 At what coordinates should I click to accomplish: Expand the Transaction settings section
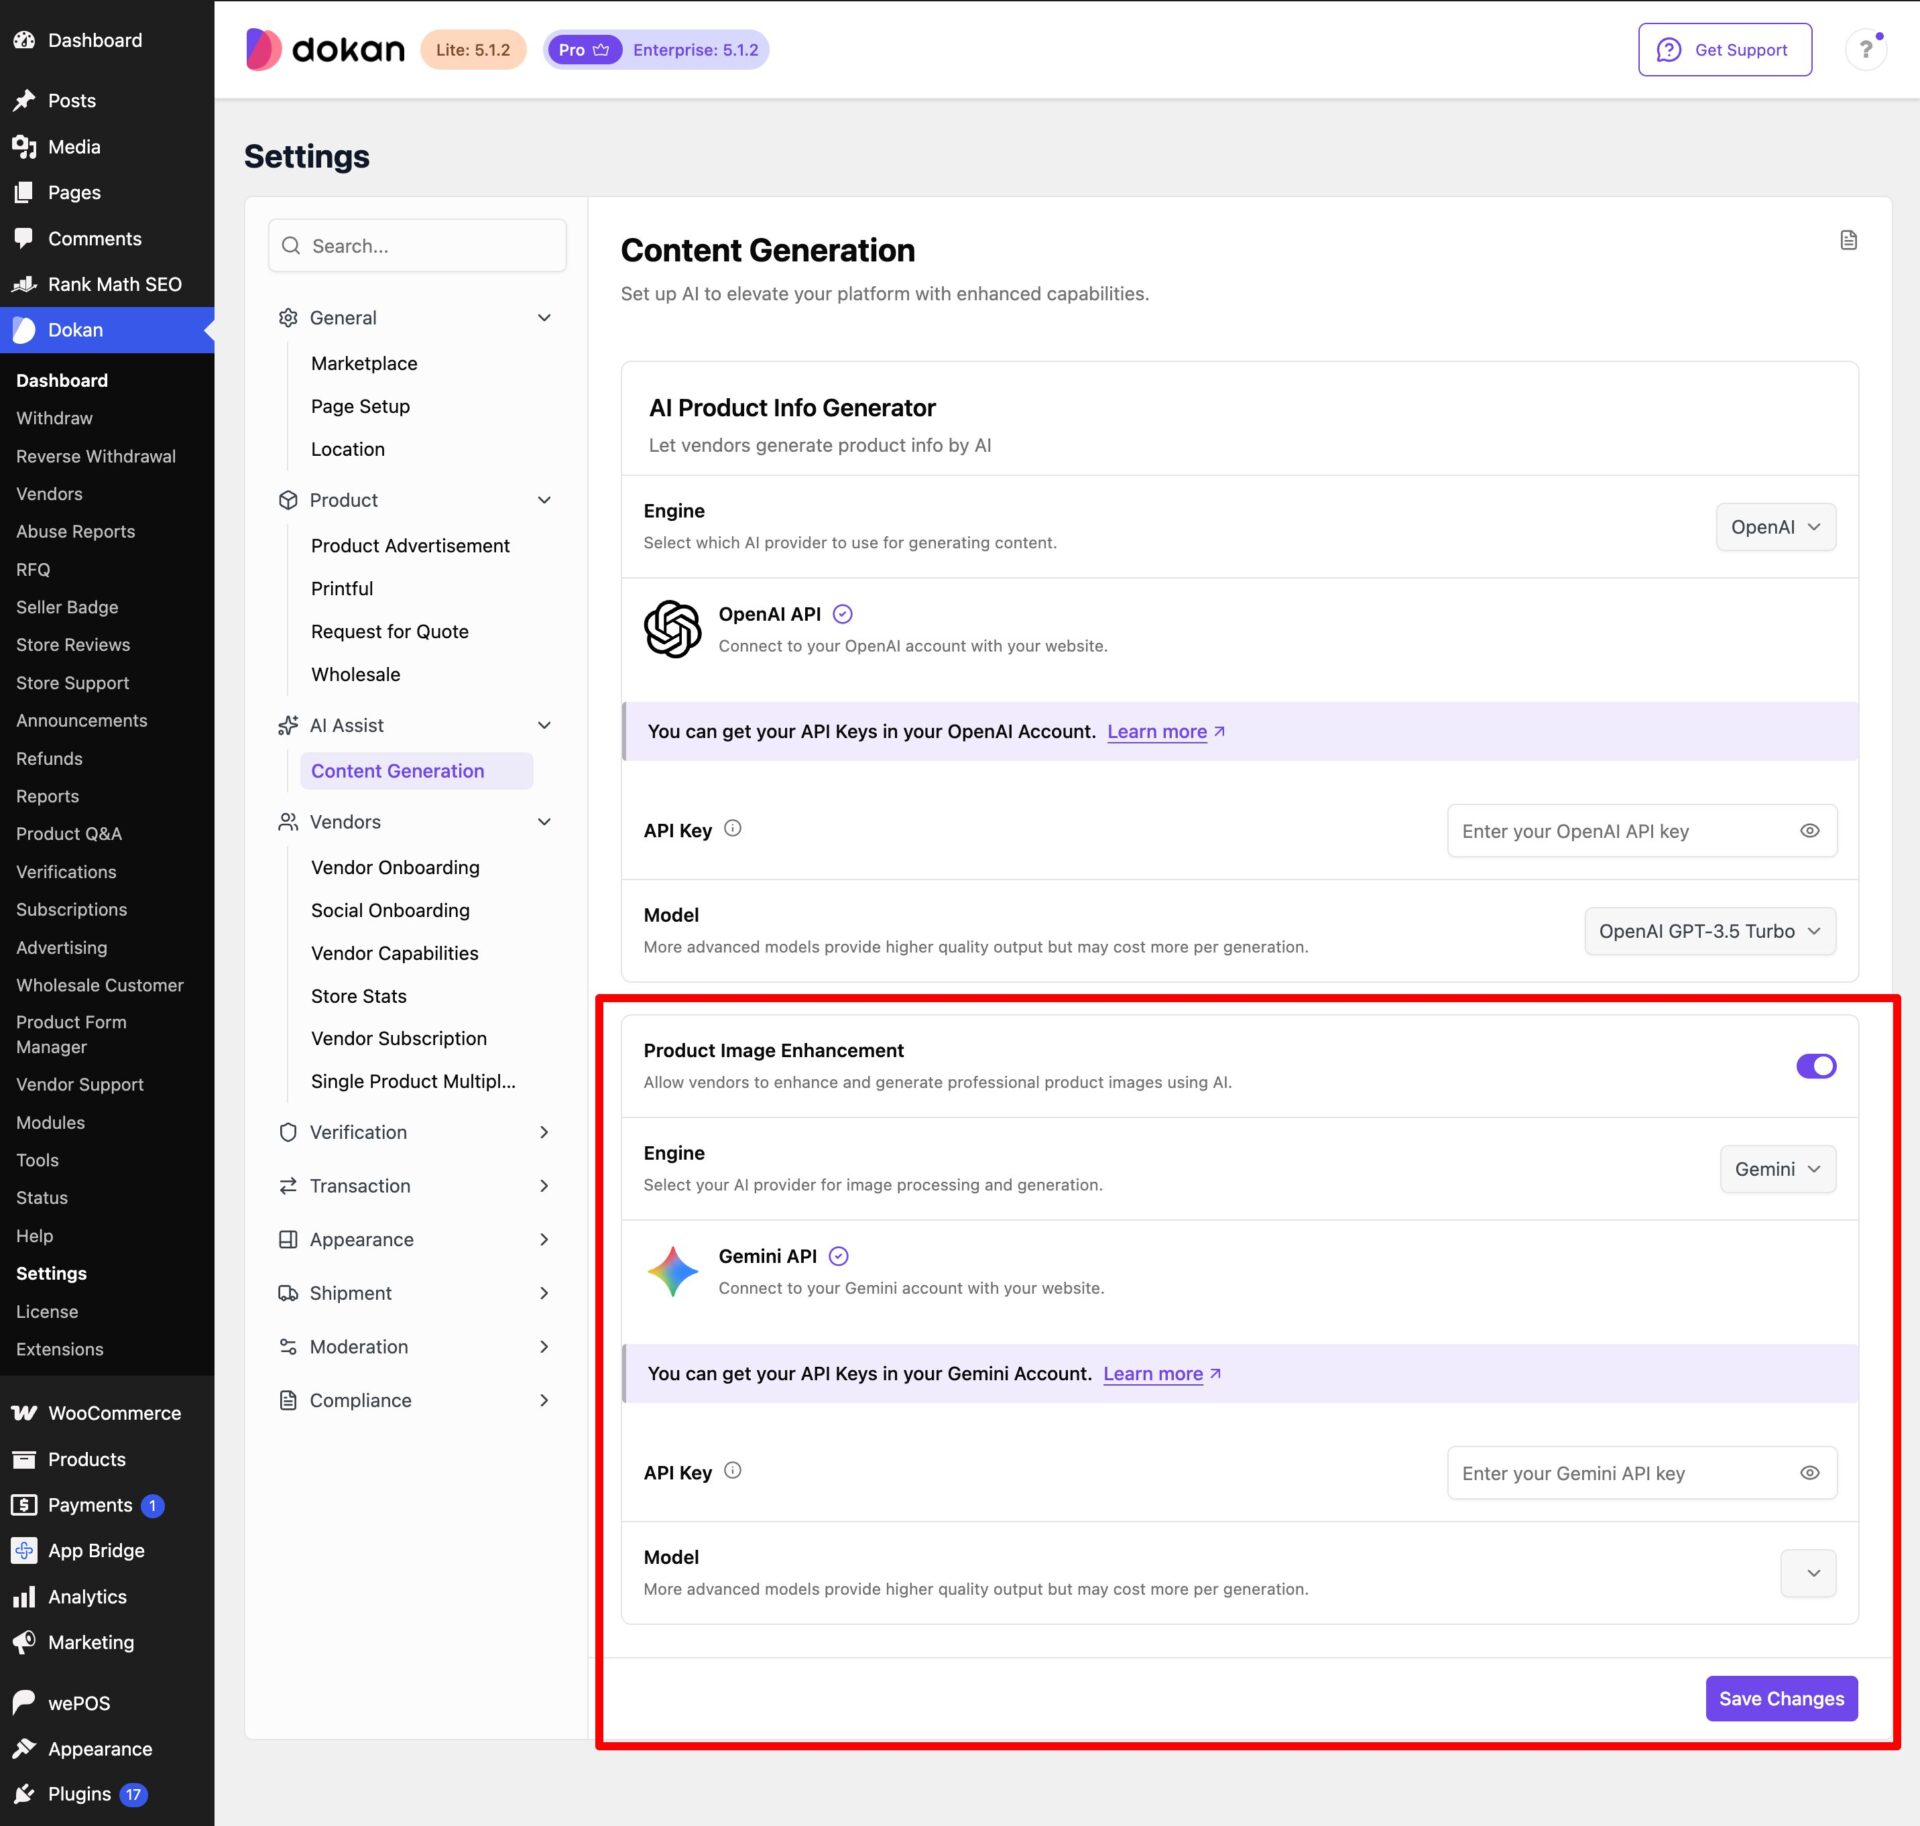415,1186
